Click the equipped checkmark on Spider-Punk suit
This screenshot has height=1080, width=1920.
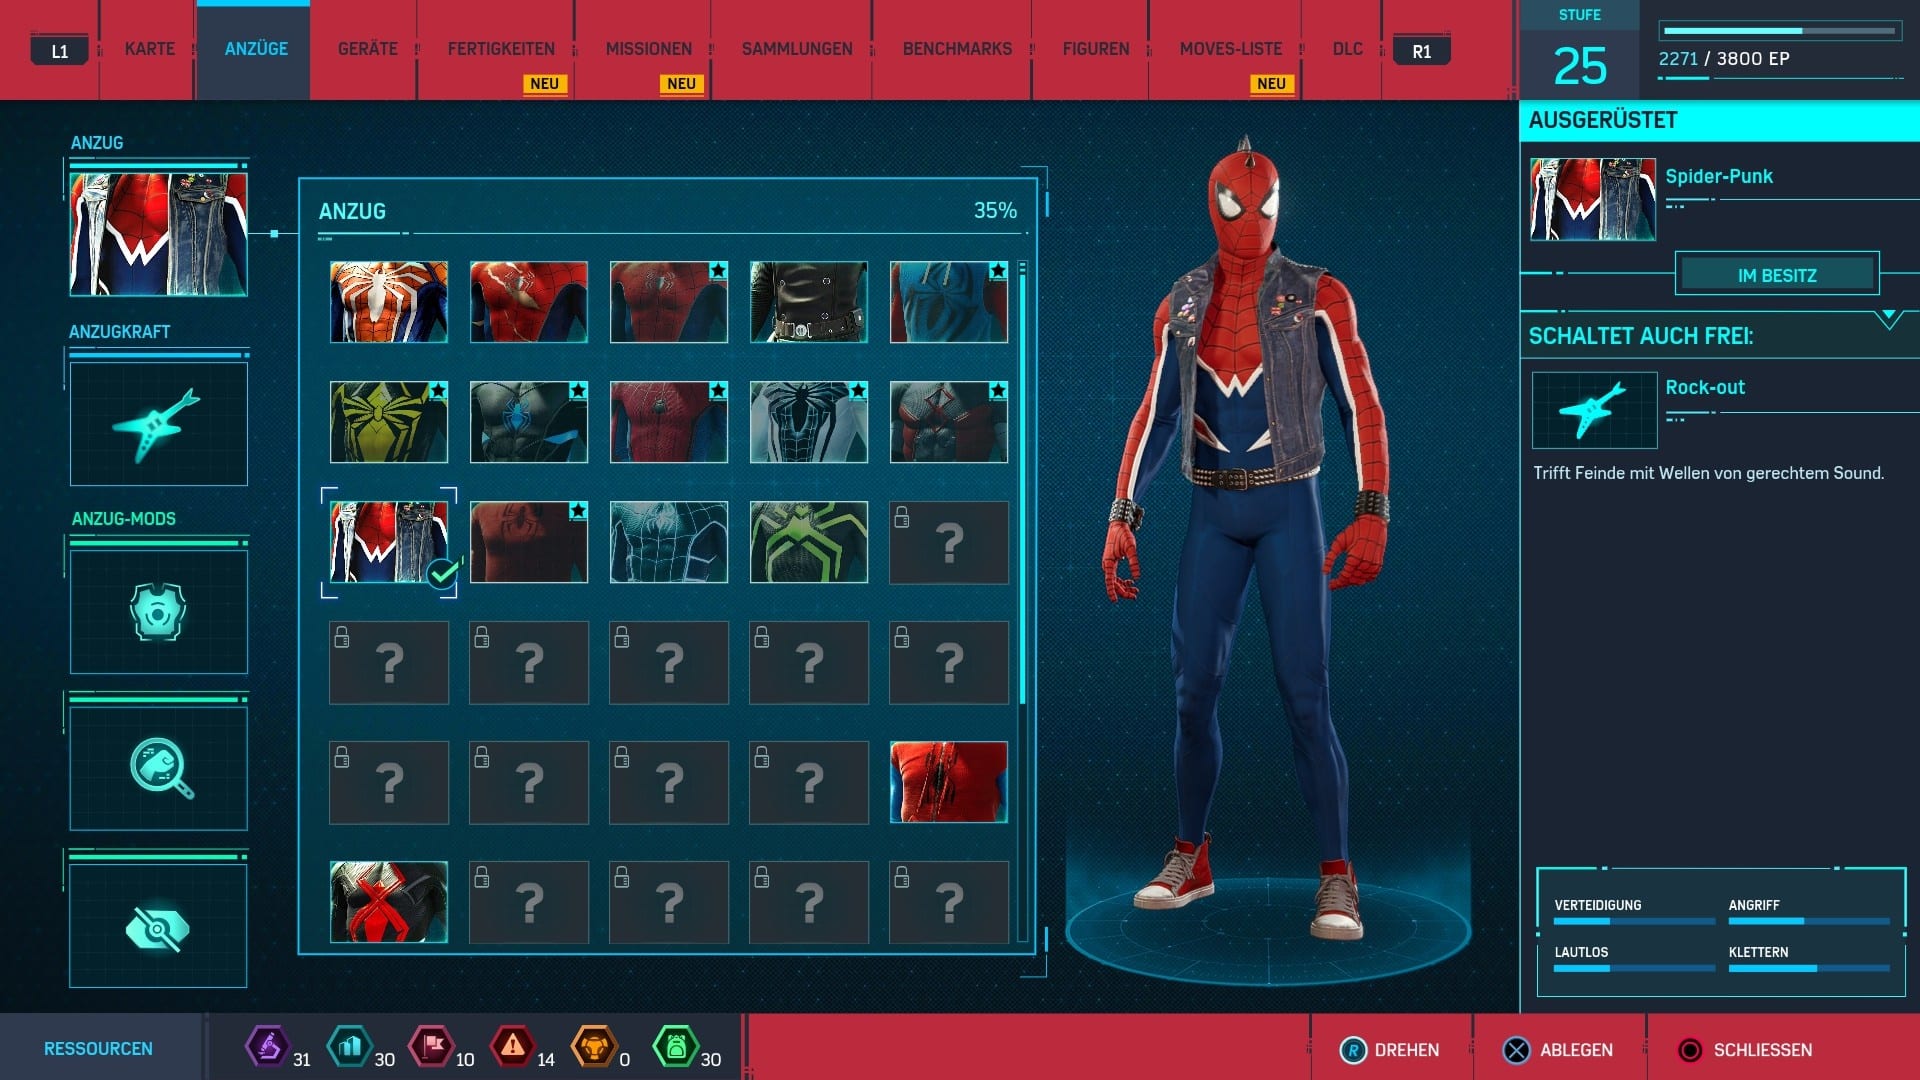pos(442,574)
